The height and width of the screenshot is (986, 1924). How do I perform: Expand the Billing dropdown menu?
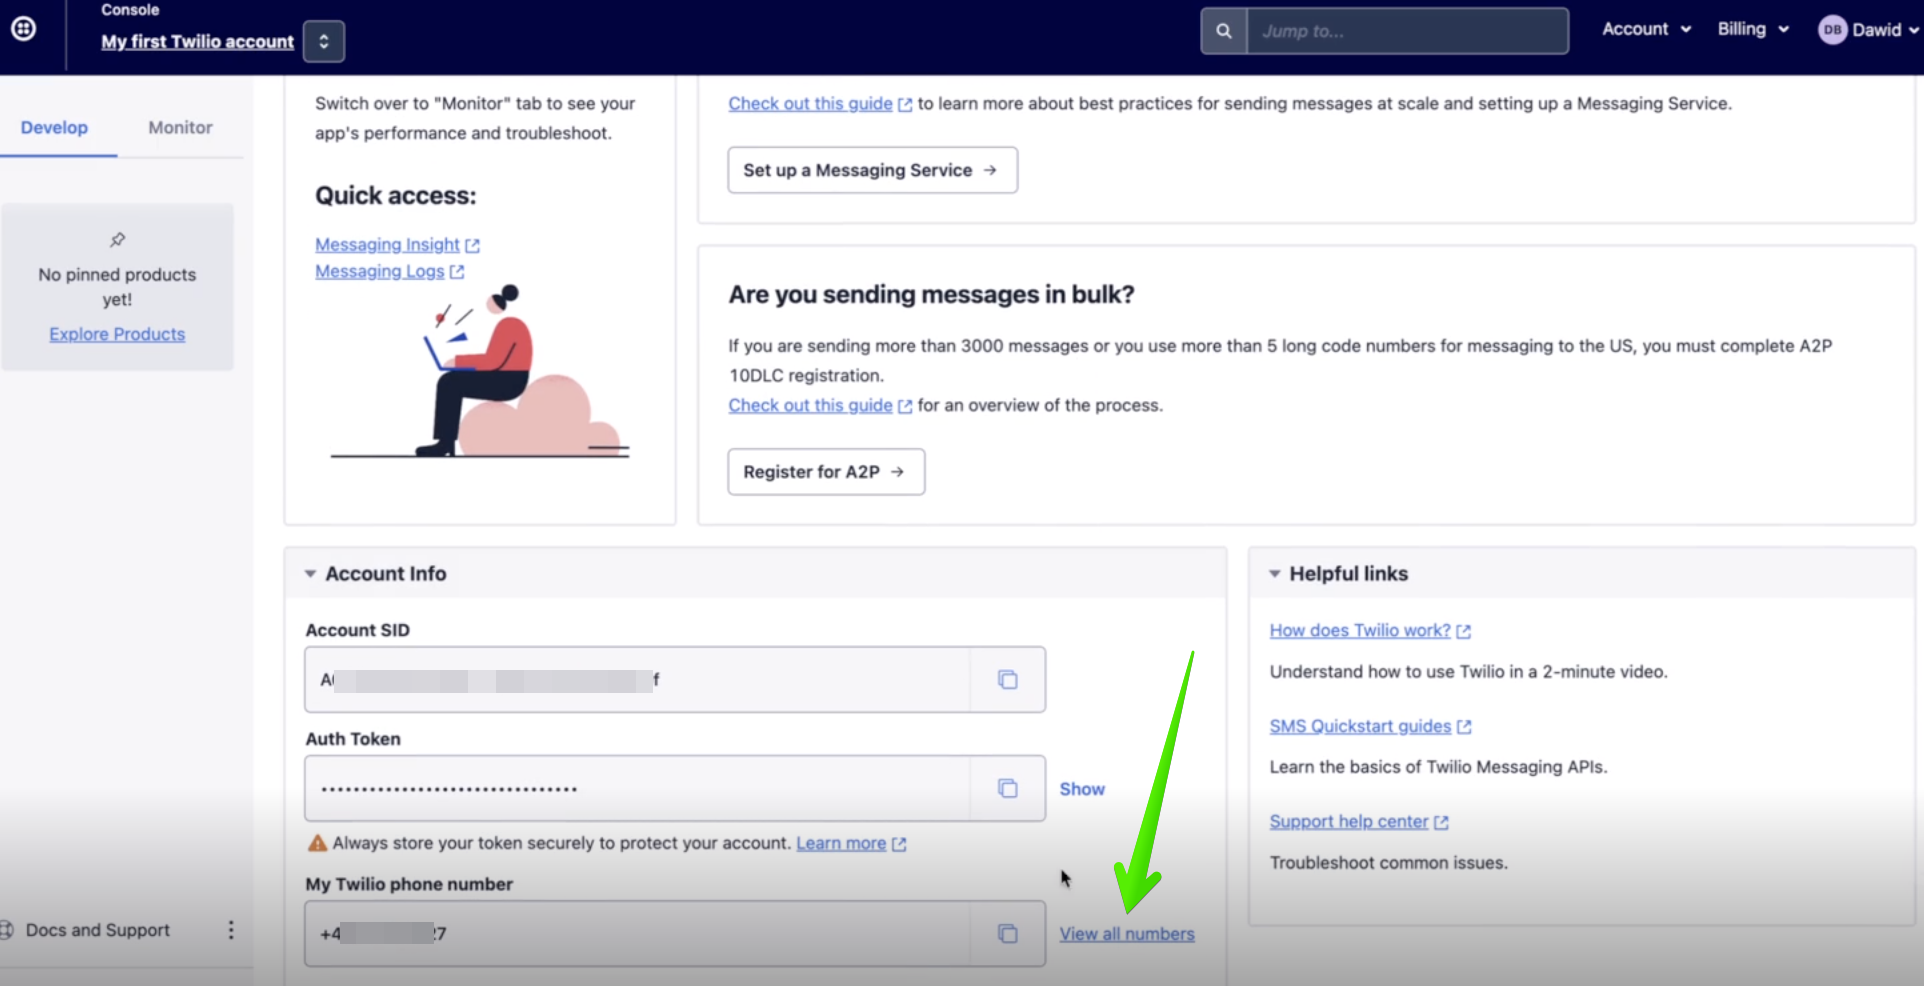pos(1753,29)
